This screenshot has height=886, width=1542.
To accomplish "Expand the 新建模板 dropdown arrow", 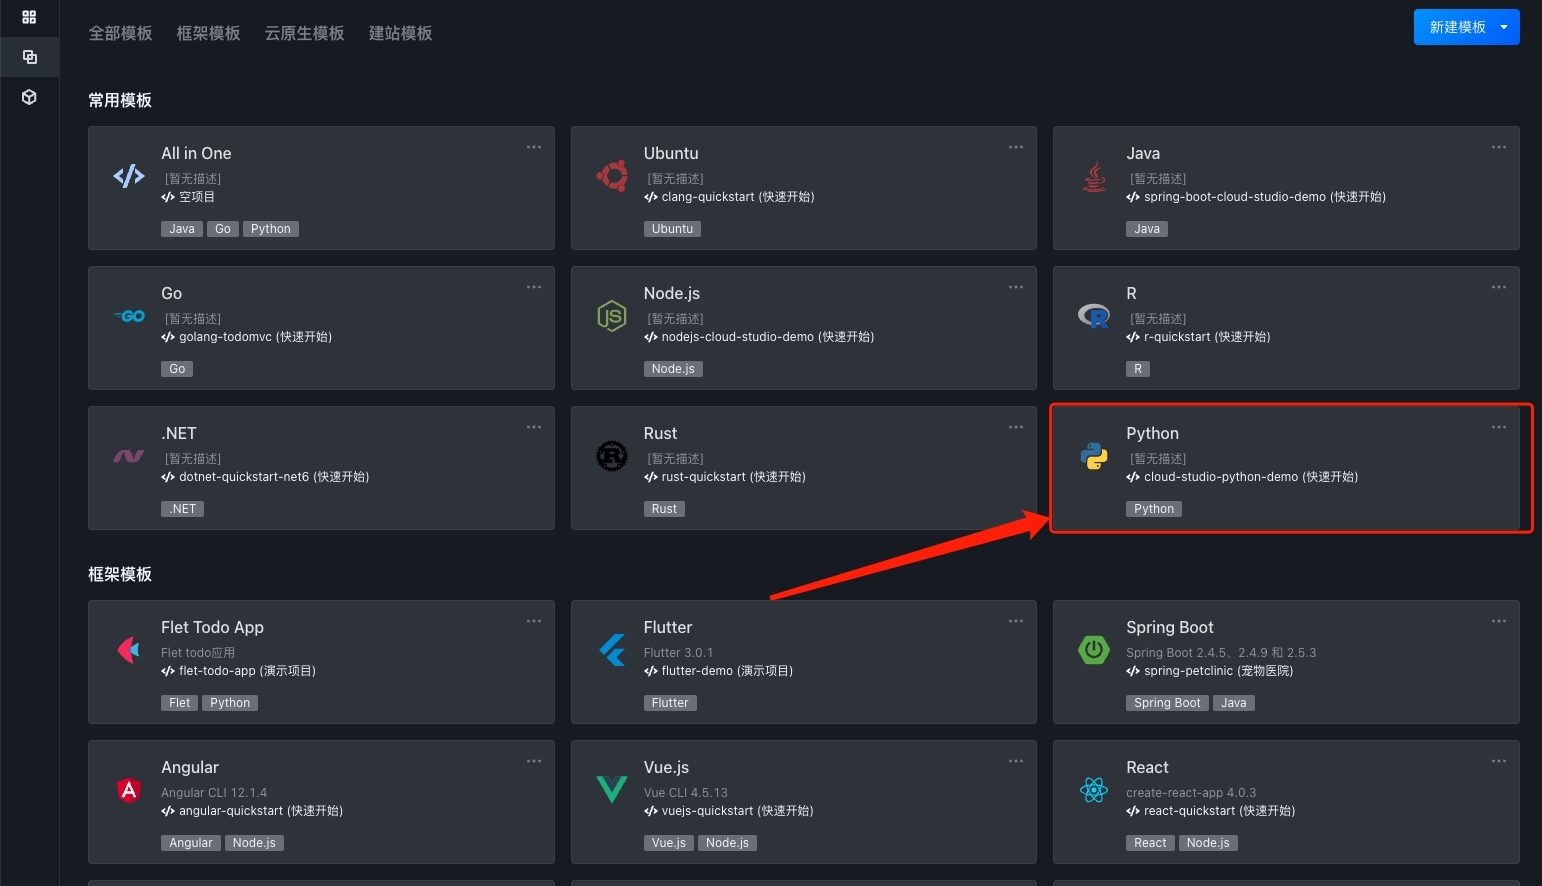I will (1504, 27).
